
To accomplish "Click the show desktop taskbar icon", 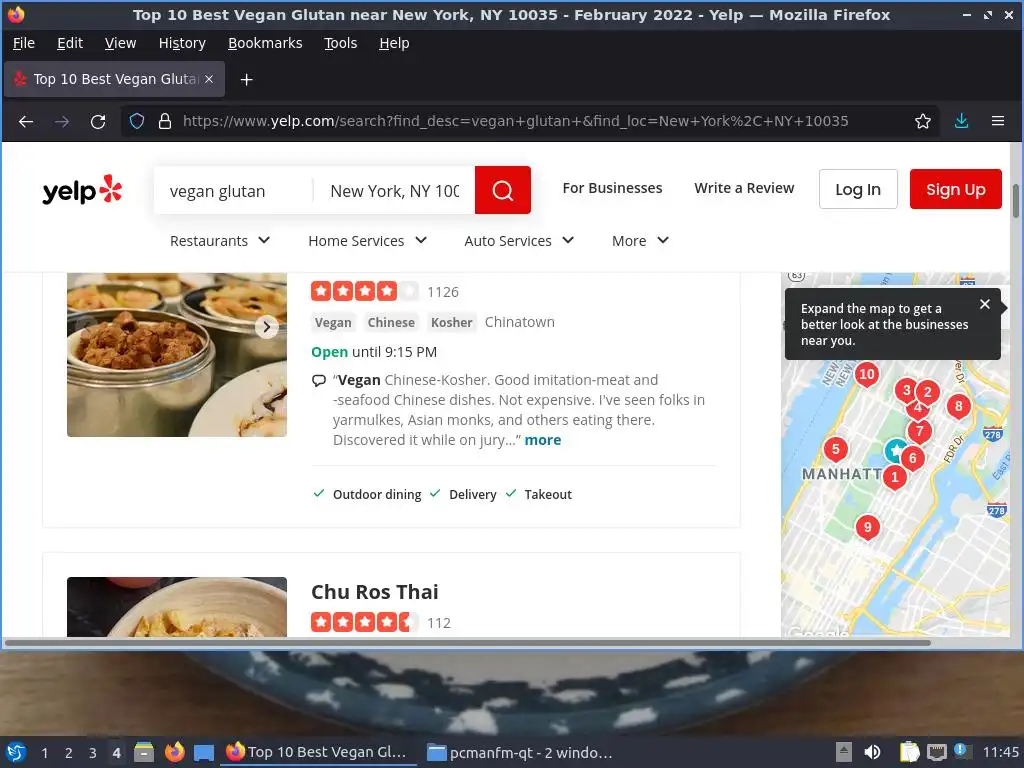I will point(204,752).
